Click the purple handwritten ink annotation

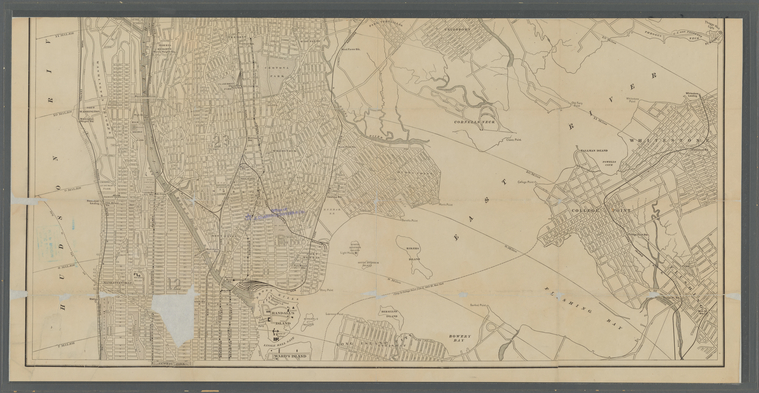point(274,214)
